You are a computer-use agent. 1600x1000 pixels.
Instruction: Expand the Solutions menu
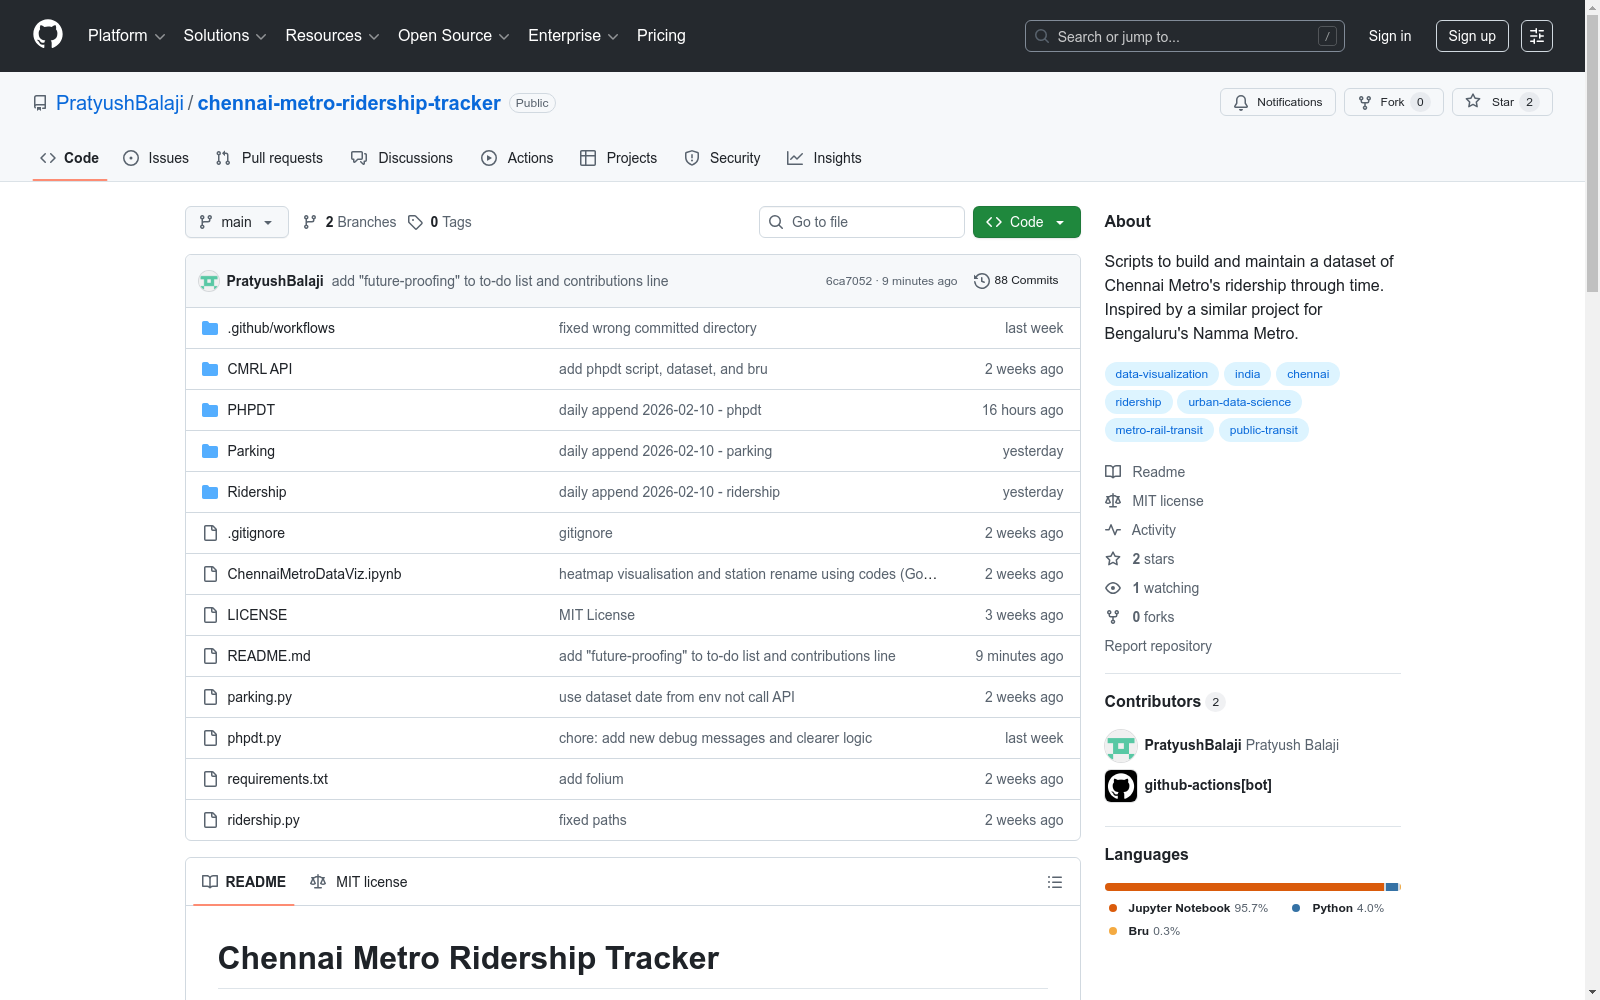click(225, 36)
